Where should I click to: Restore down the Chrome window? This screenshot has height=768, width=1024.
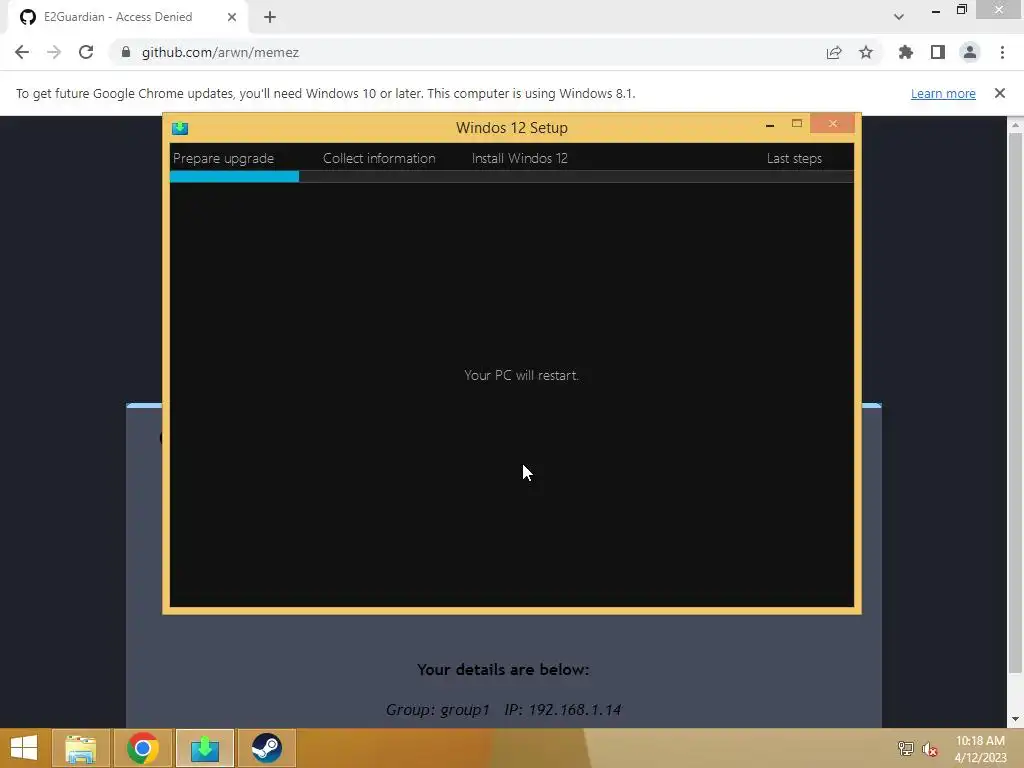(x=962, y=9)
